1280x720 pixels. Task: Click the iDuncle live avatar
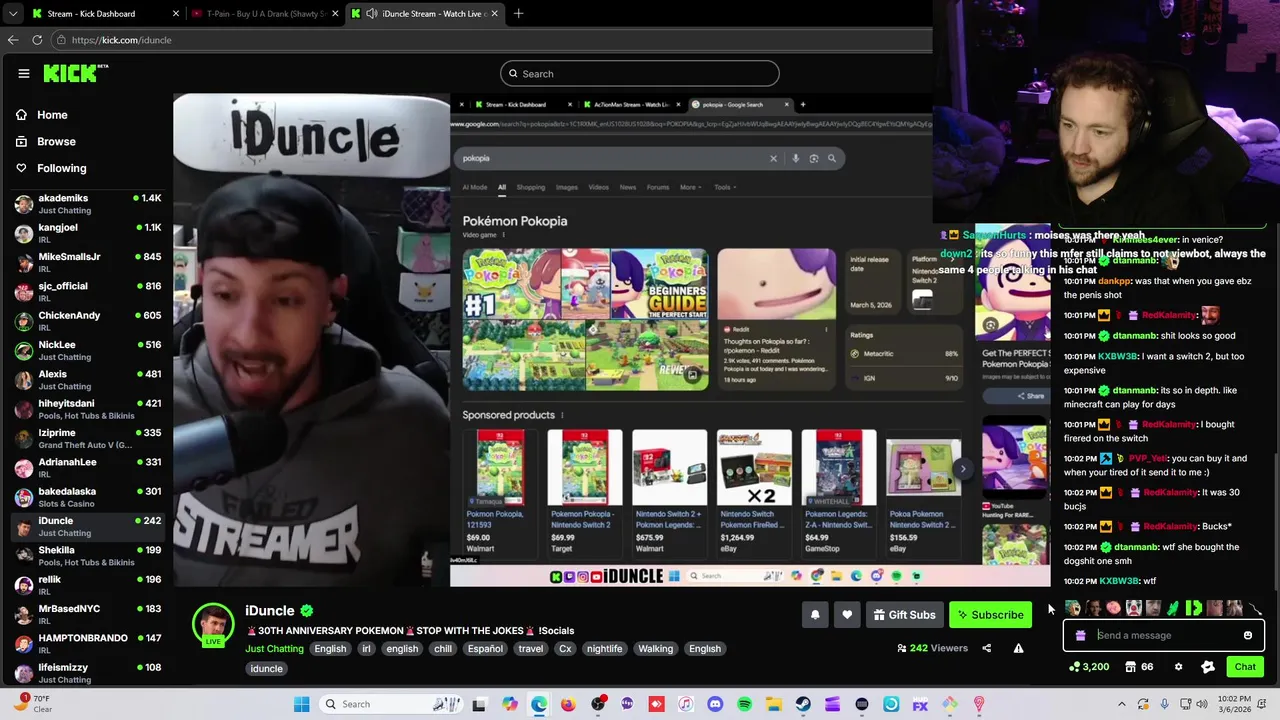(x=213, y=624)
